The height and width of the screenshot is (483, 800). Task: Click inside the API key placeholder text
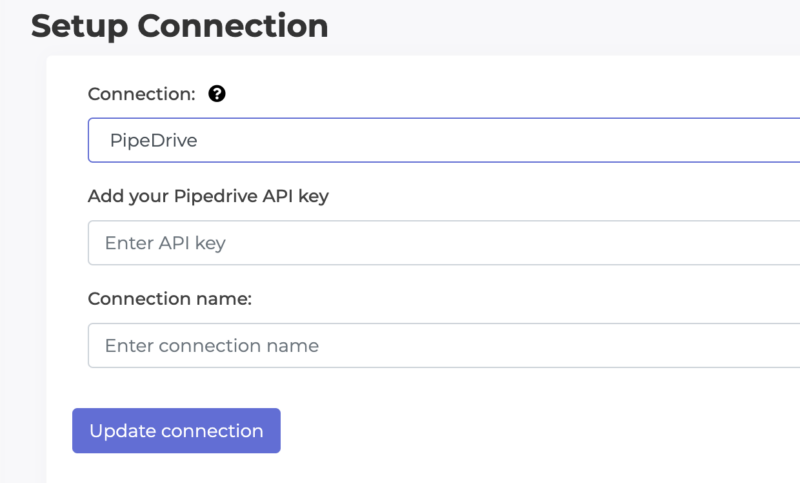(x=165, y=243)
